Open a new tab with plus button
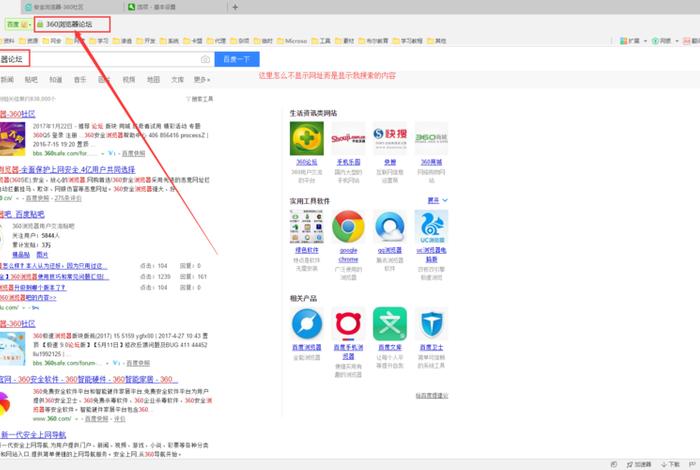 [235, 7]
